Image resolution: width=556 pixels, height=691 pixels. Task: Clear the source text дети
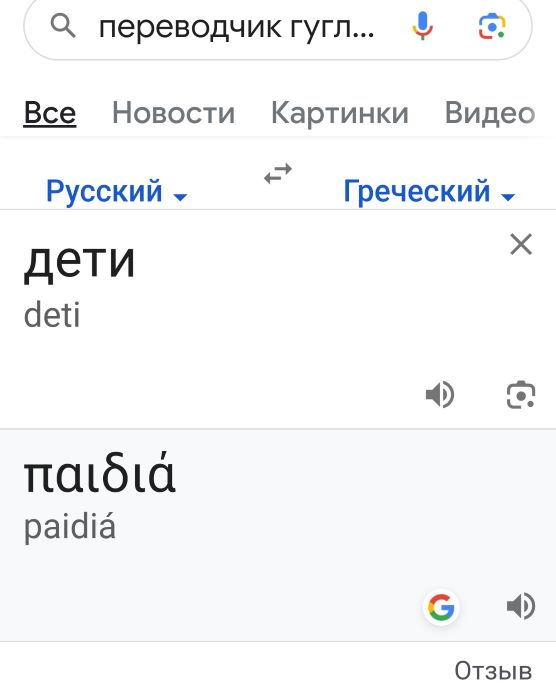tap(521, 244)
